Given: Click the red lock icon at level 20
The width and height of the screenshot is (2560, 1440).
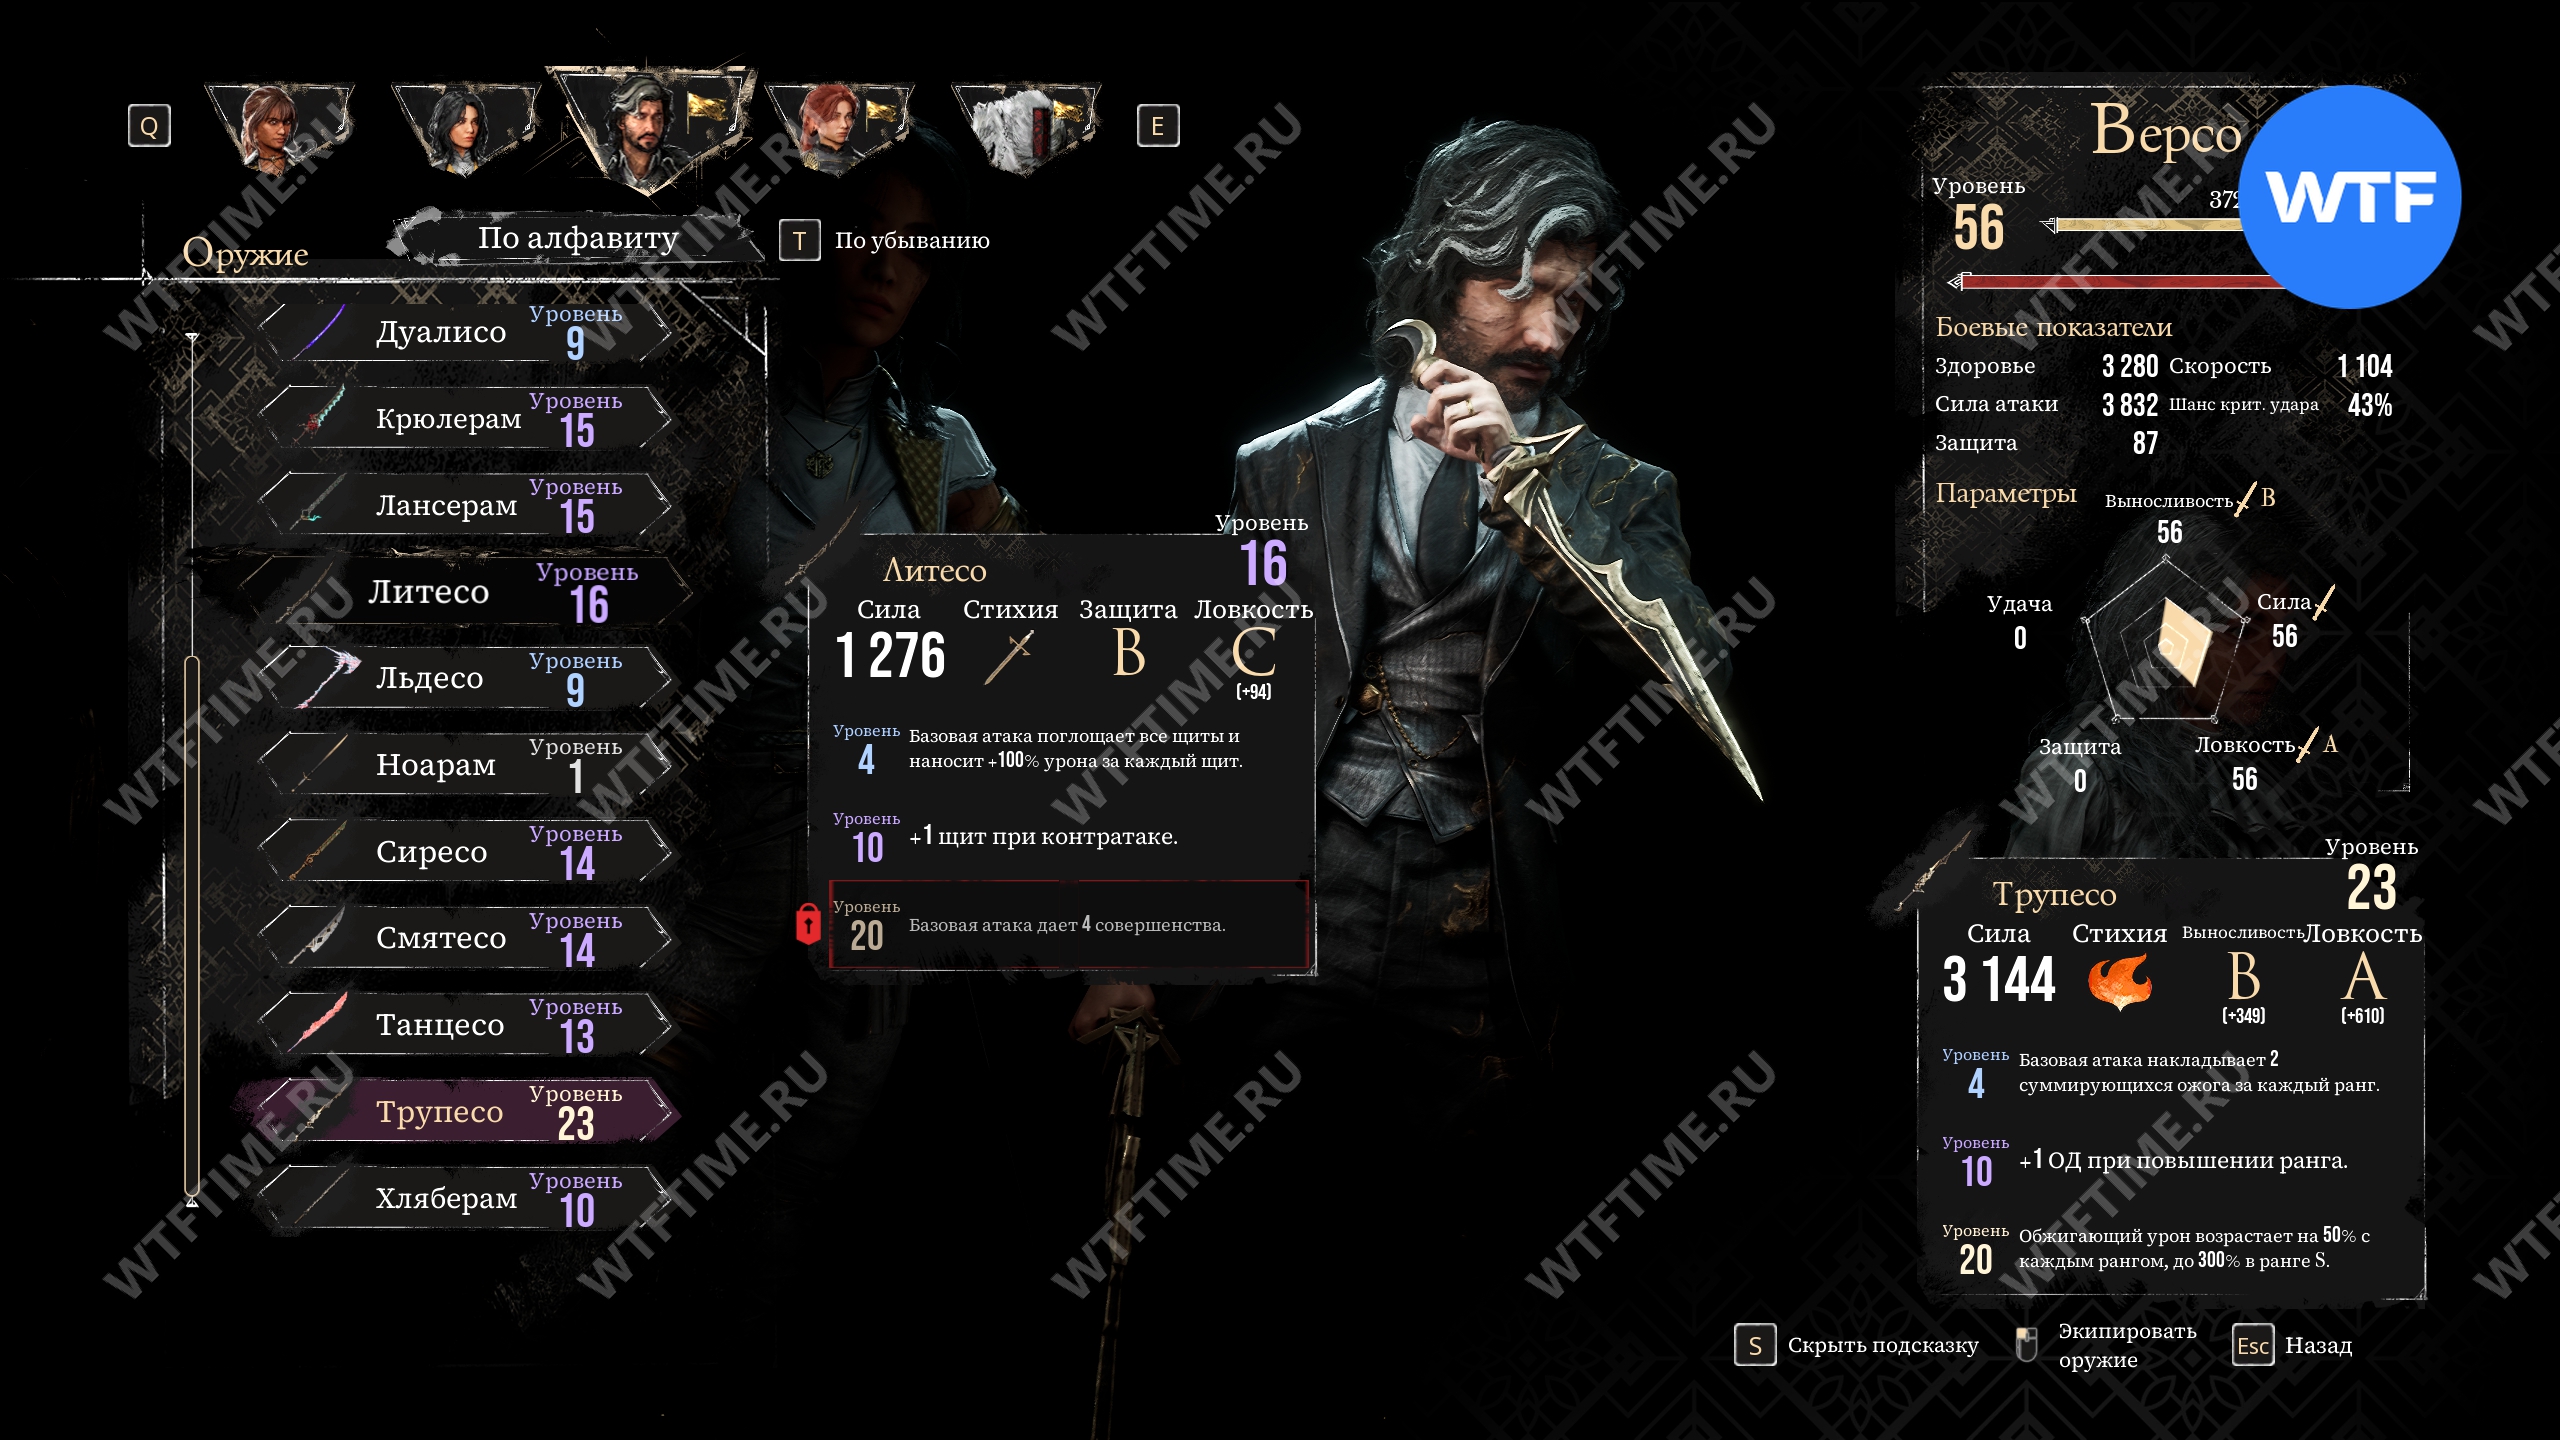Looking at the screenshot, I should click(x=808, y=924).
